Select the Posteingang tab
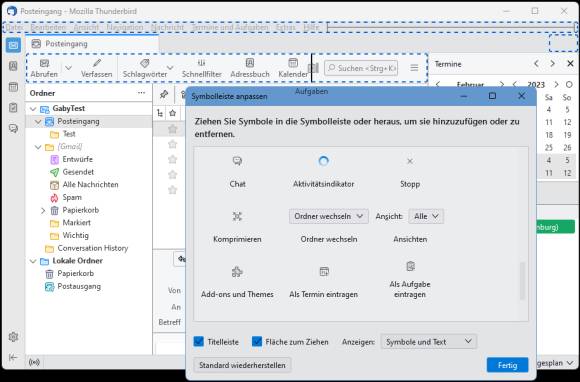This screenshot has height=382, width=580. [92, 44]
